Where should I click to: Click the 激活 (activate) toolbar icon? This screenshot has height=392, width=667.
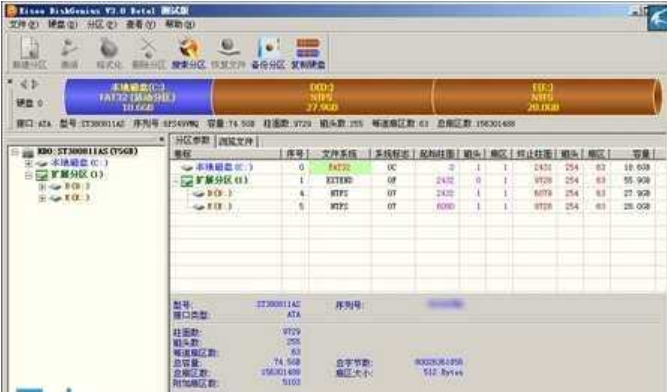pyautogui.click(x=69, y=53)
